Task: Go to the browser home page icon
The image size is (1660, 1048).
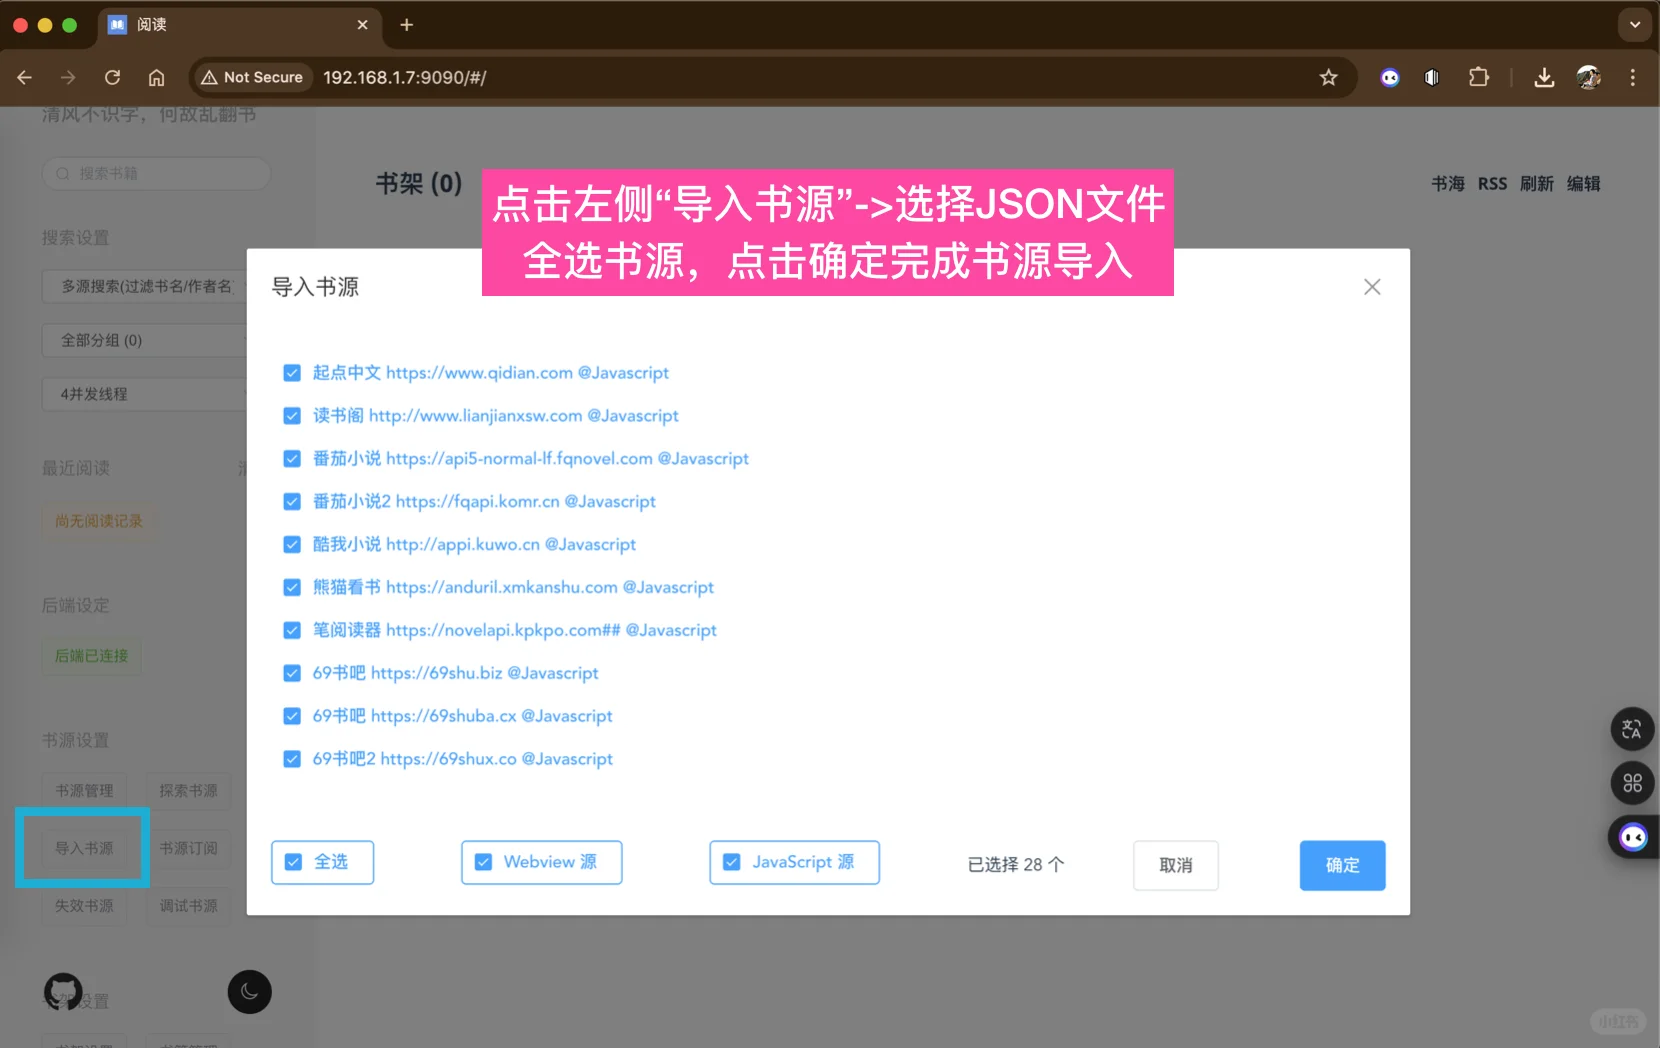Action: (156, 77)
